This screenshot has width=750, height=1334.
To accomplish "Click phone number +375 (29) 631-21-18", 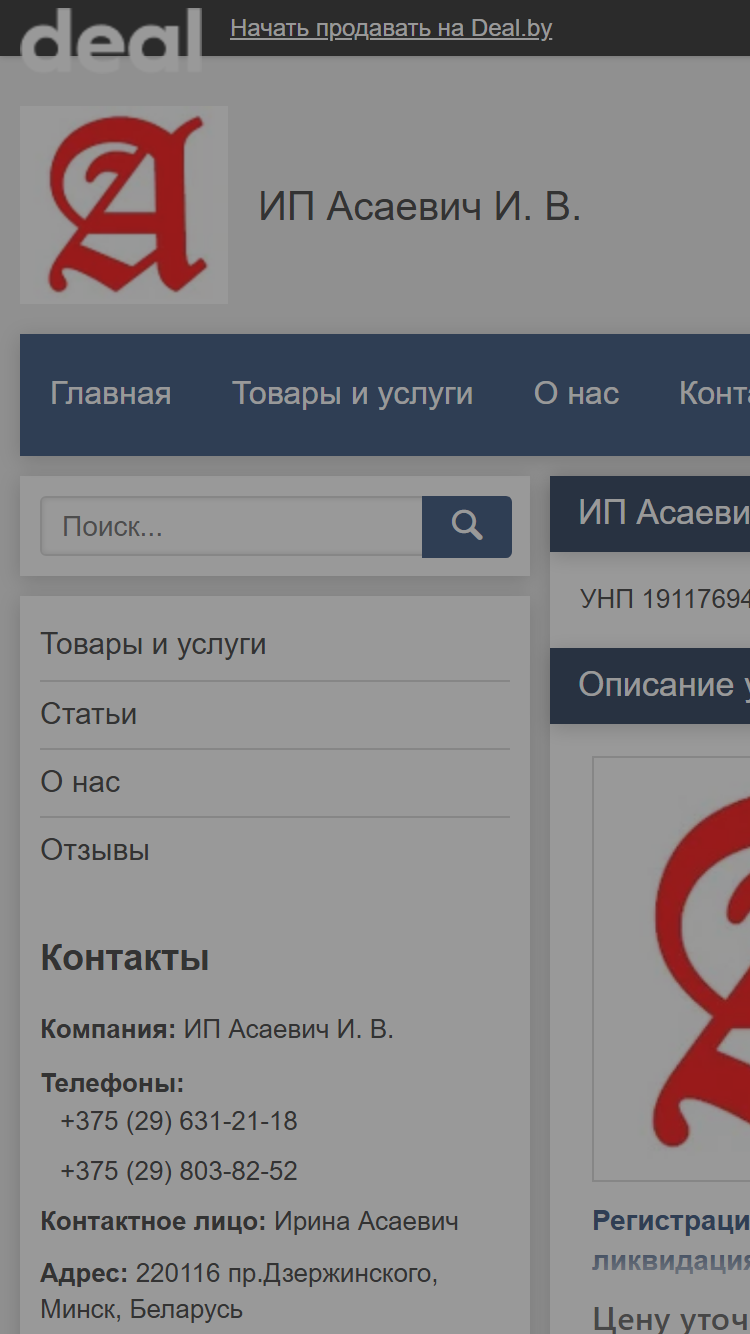I will pos(179,1121).
